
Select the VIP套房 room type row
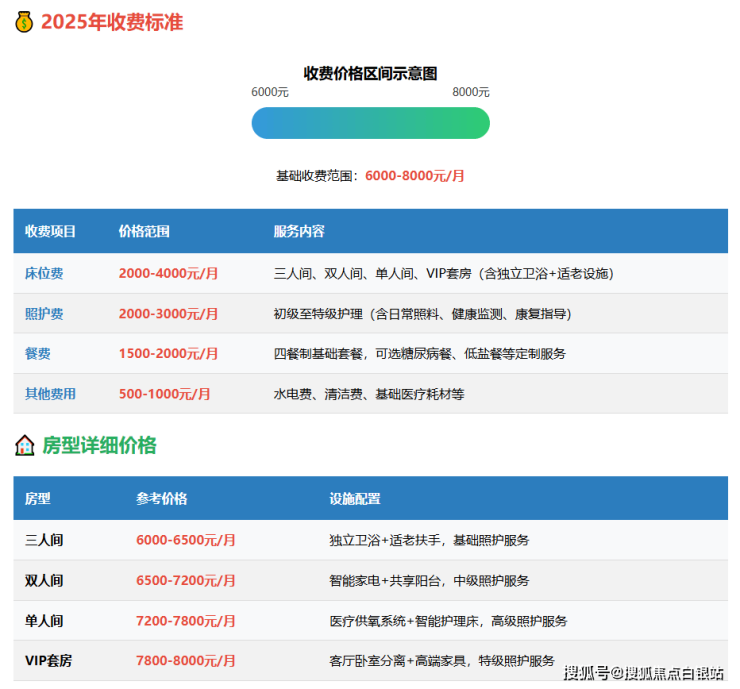point(48,661)
